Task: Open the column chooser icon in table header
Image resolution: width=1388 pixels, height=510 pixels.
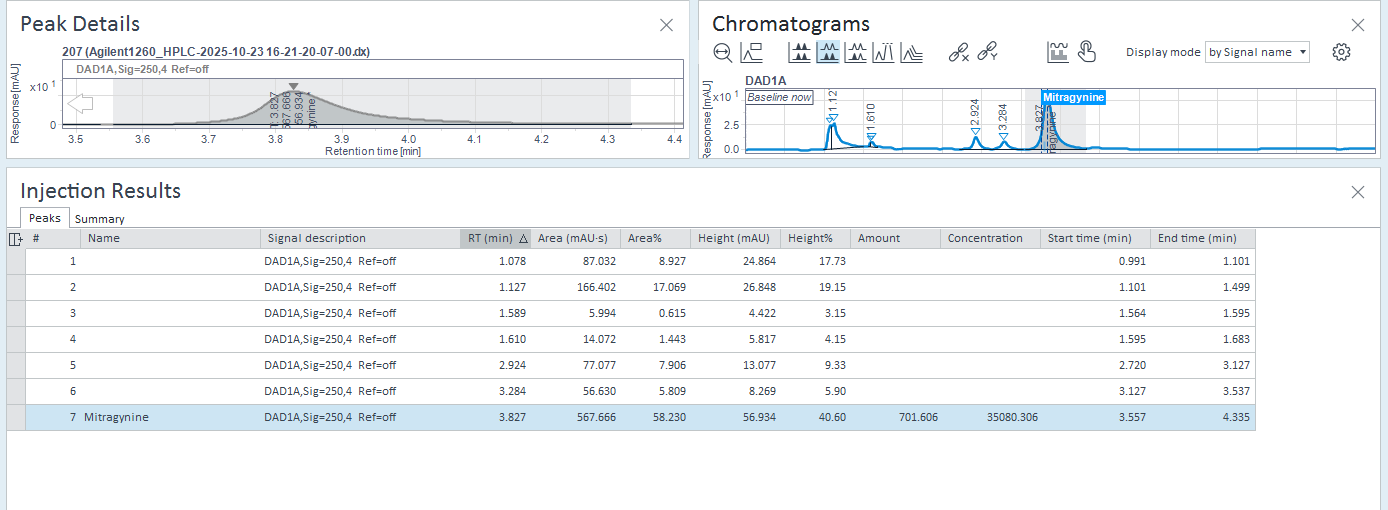Action: click(x=15, y=238)
